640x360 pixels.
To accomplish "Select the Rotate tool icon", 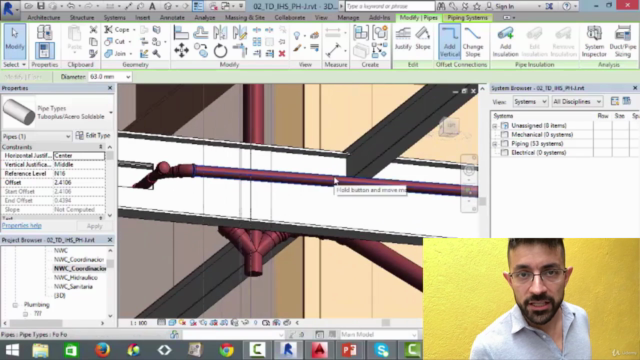I will click(220, 51).
